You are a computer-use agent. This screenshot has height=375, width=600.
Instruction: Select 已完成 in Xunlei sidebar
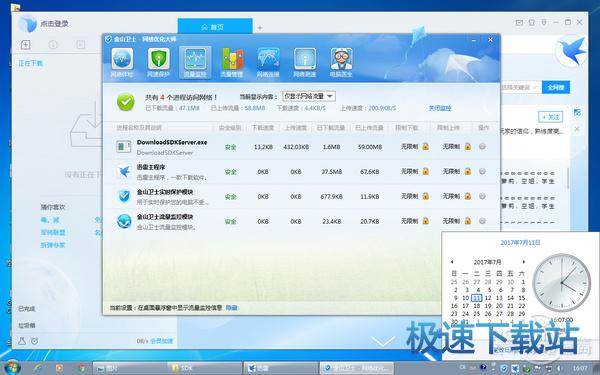tap(26, 308)
